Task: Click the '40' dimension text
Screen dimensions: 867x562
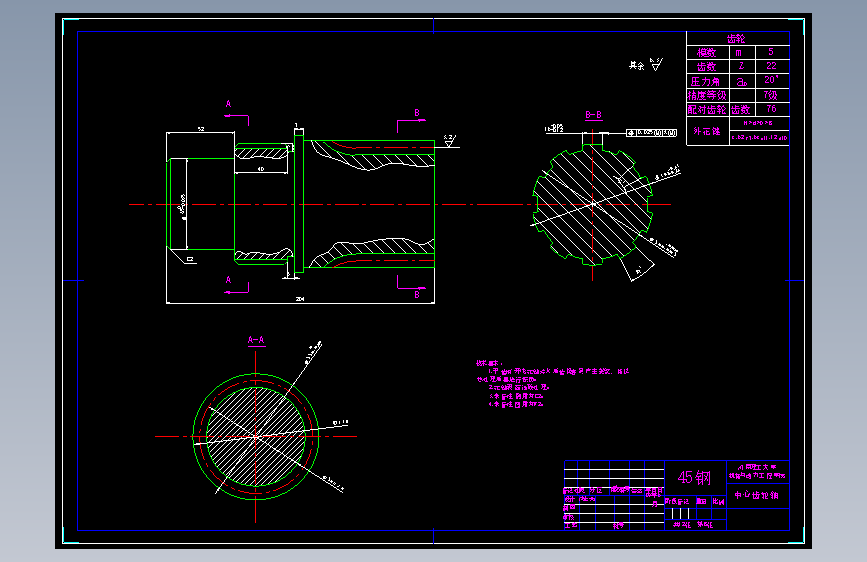Action: pyautogui.click(x=260, y=169)
